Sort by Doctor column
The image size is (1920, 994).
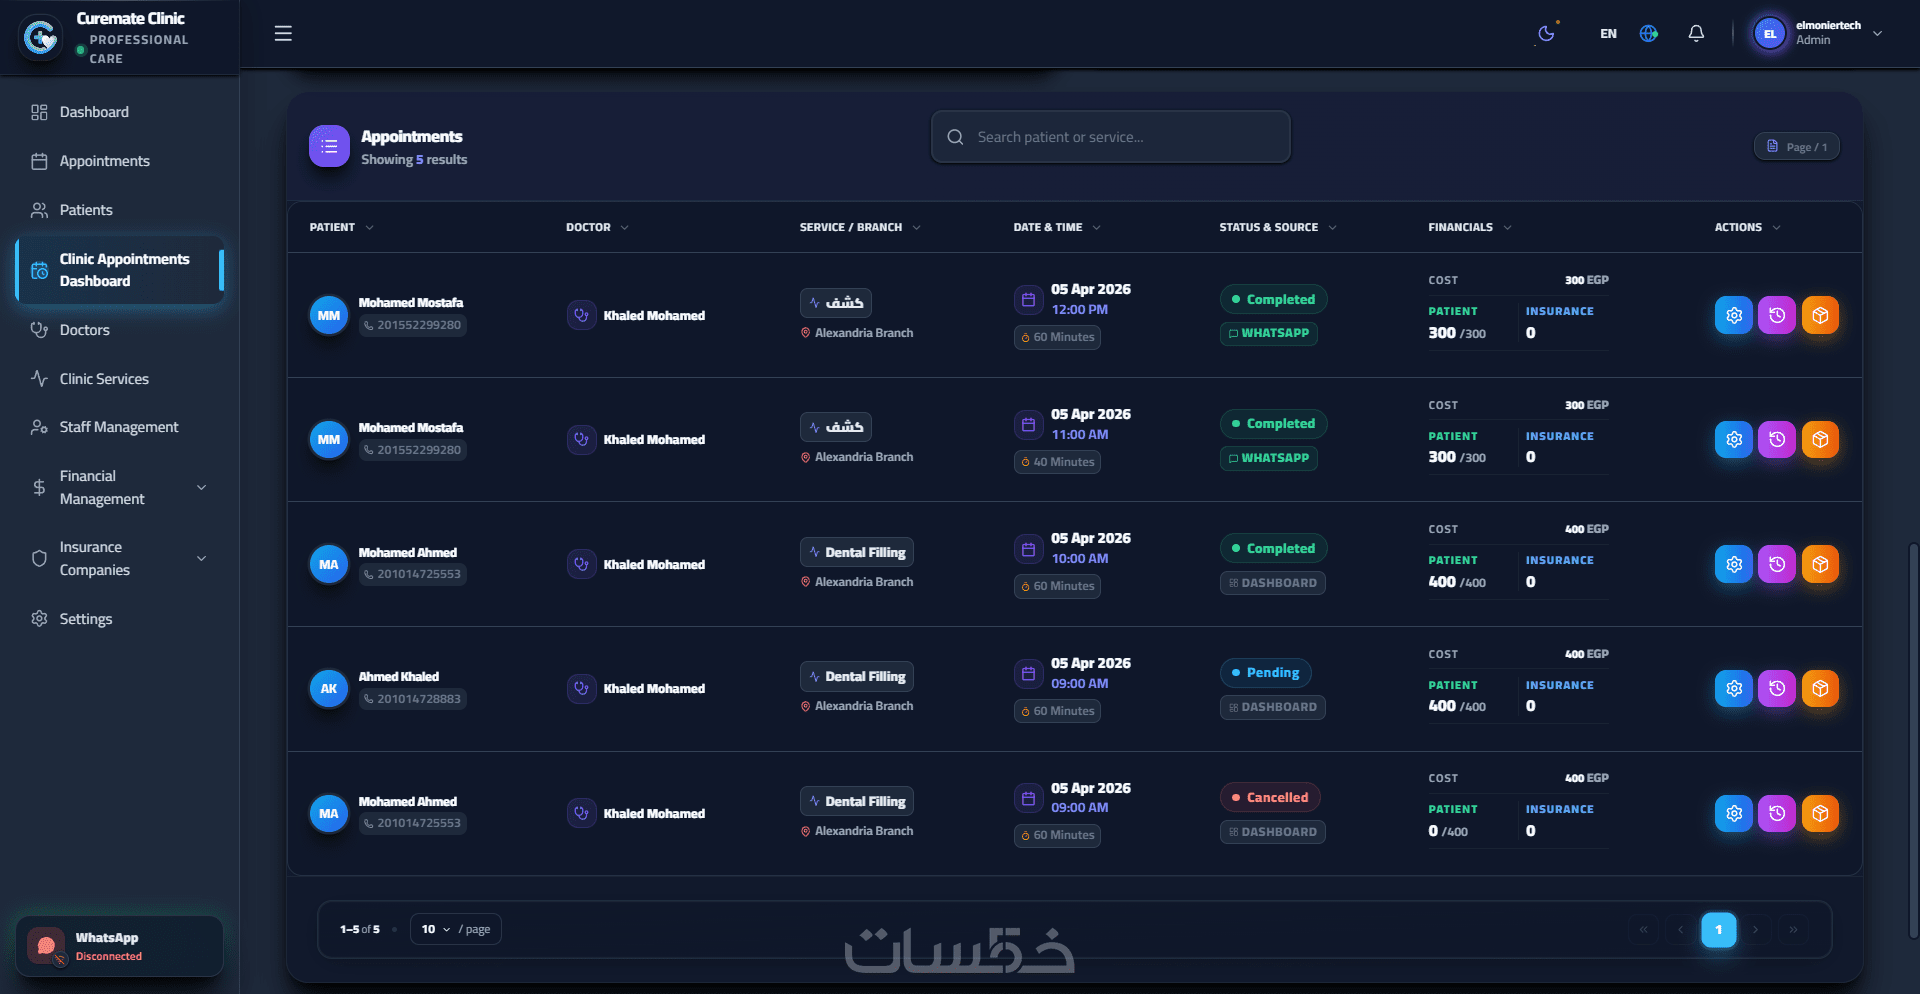coord(598,228)
